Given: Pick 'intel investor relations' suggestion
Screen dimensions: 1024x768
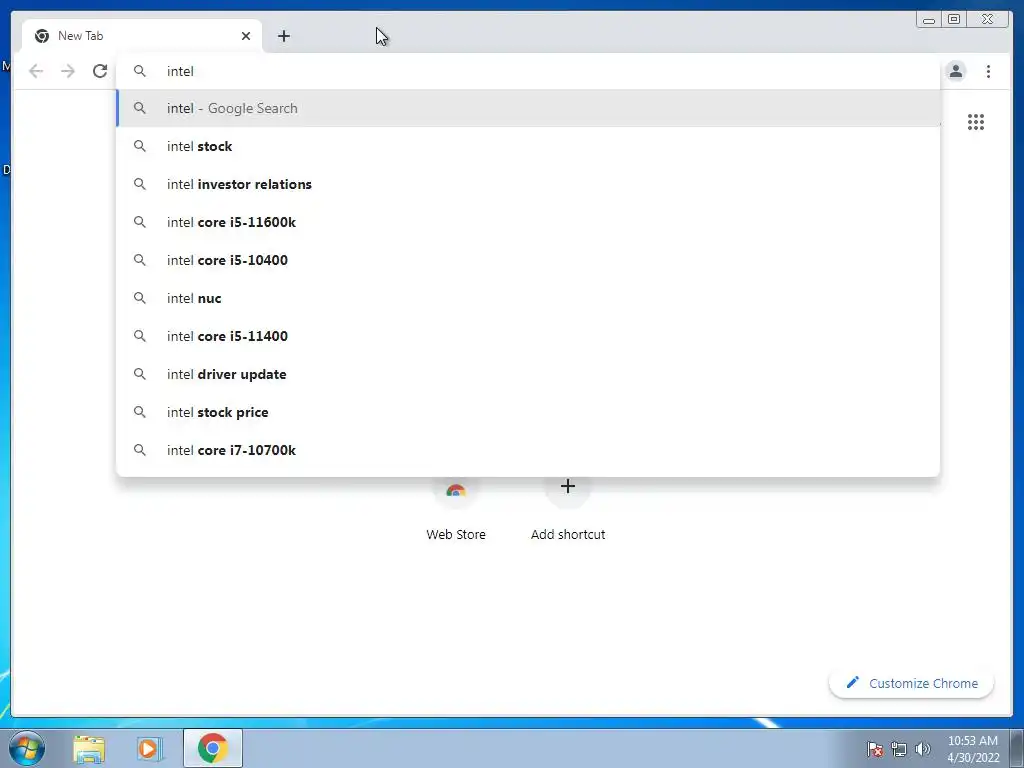Looking at the screenshot, I should (x=528, y=184).
